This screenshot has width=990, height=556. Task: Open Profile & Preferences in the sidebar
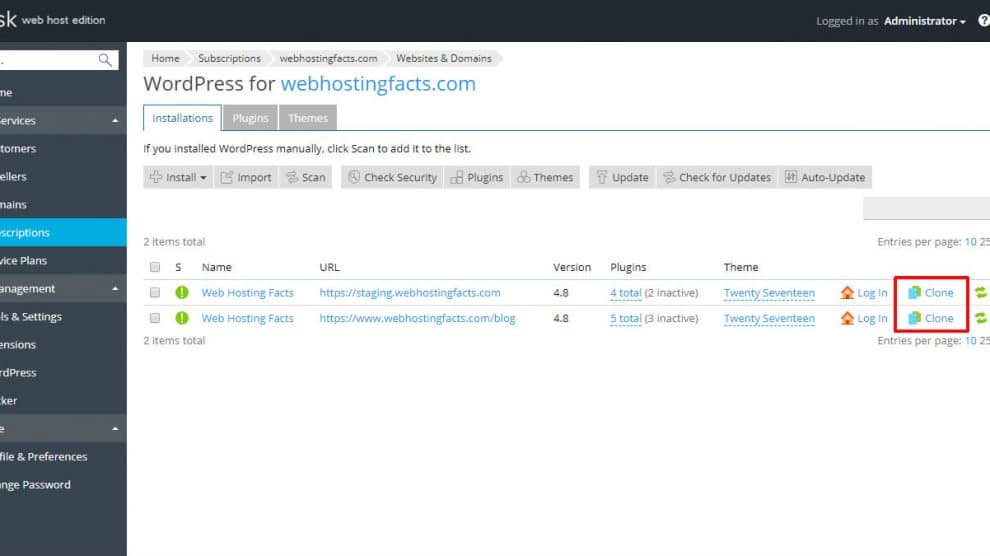[x=63, y=456]
